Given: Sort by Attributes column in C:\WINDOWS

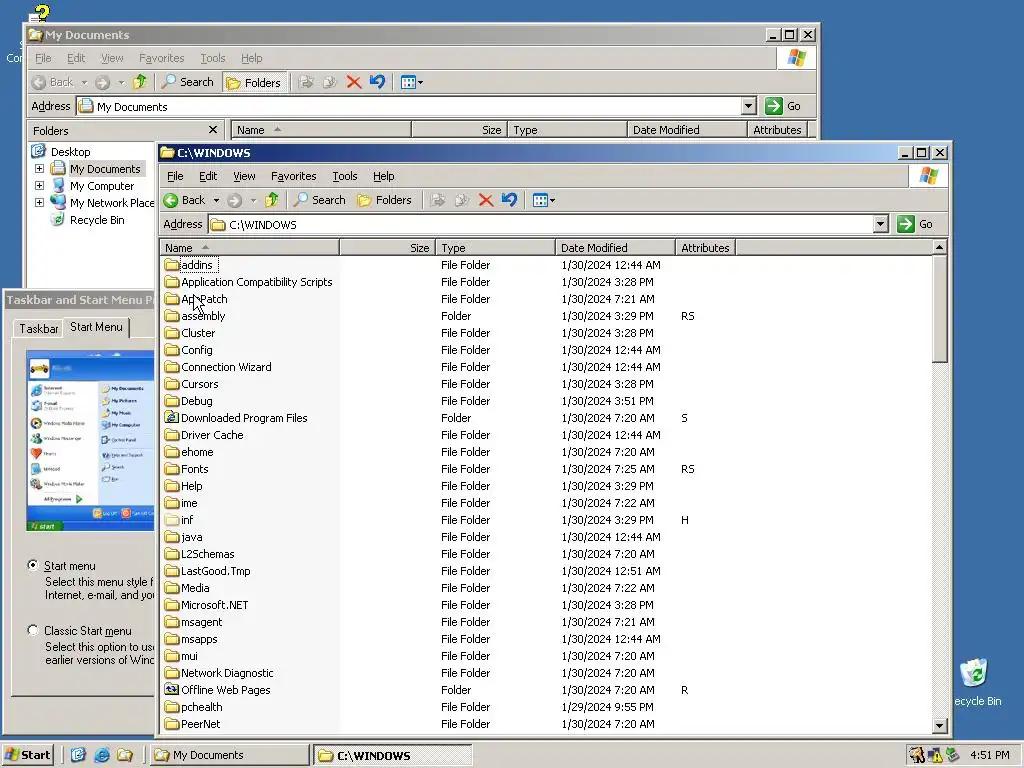Looking at the screenshot, I should click(705, 248).
